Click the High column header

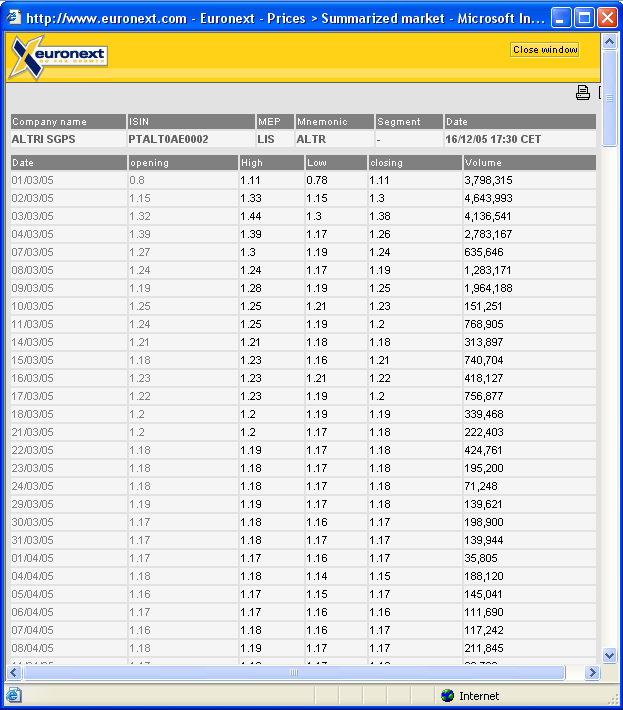coord(272,163)
